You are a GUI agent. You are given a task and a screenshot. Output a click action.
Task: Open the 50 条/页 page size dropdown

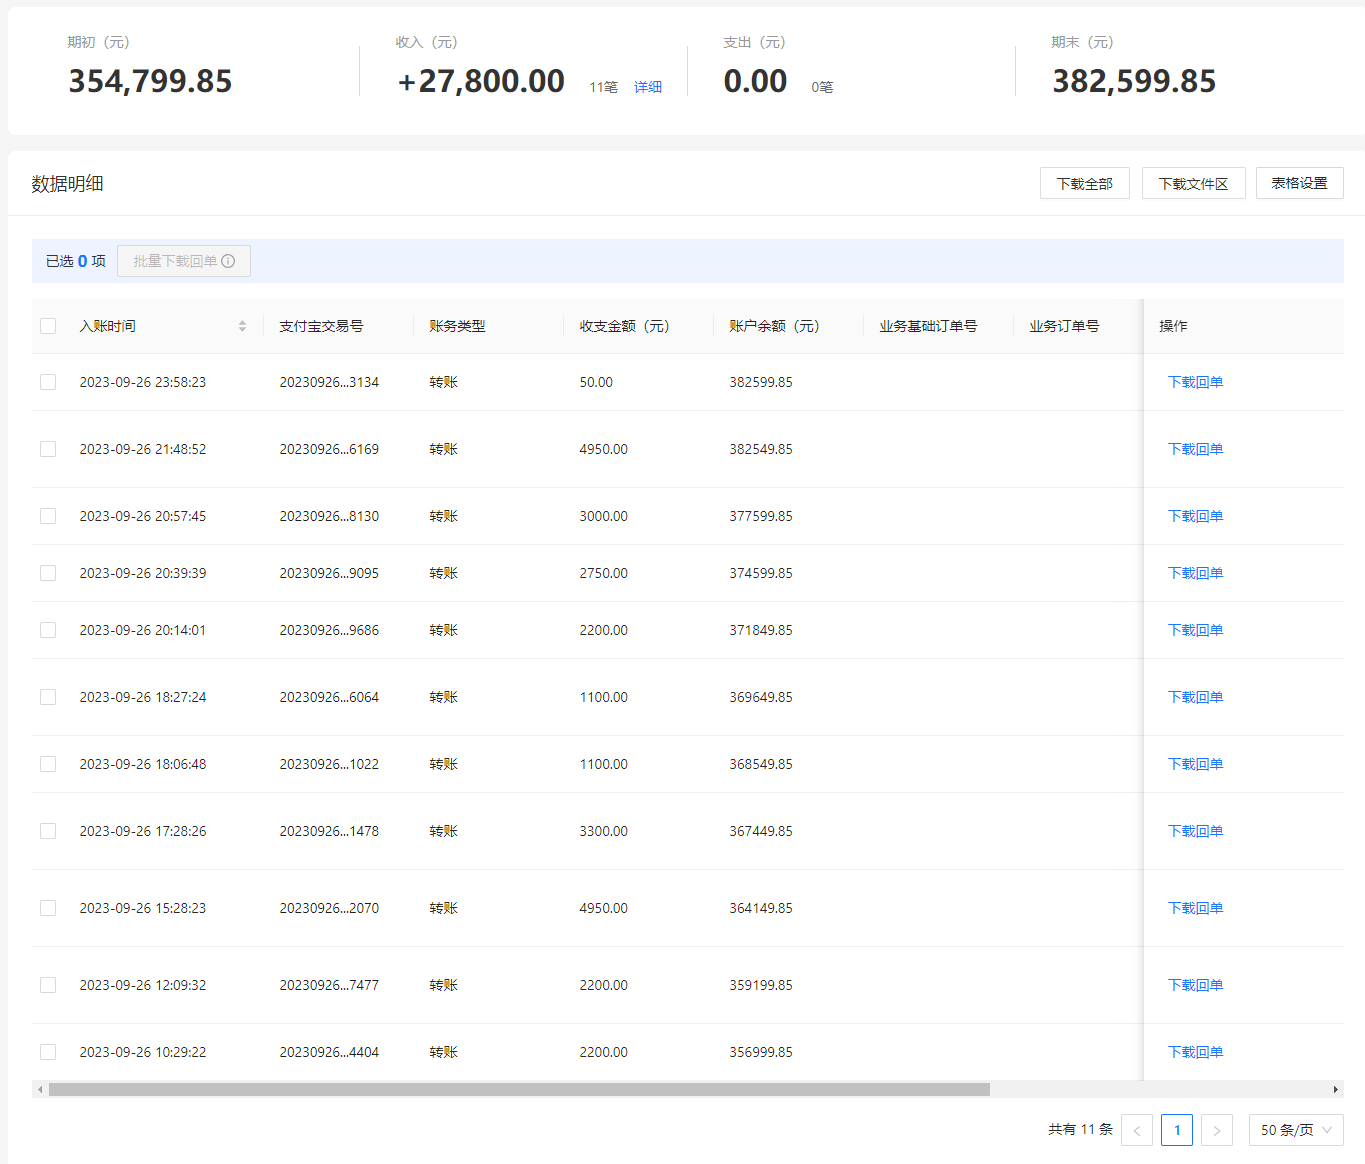coord(1296,1130)
